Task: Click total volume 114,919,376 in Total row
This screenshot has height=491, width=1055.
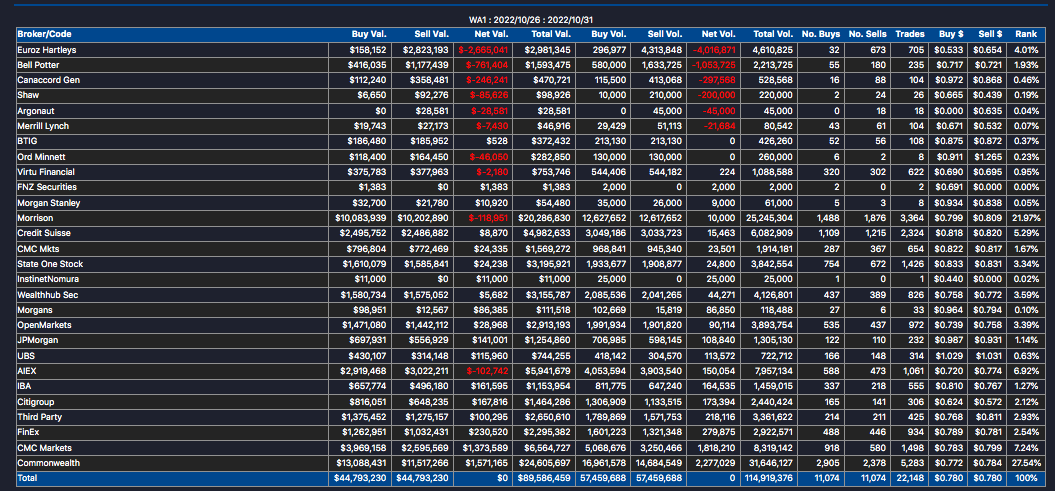Action: [768, 478]
